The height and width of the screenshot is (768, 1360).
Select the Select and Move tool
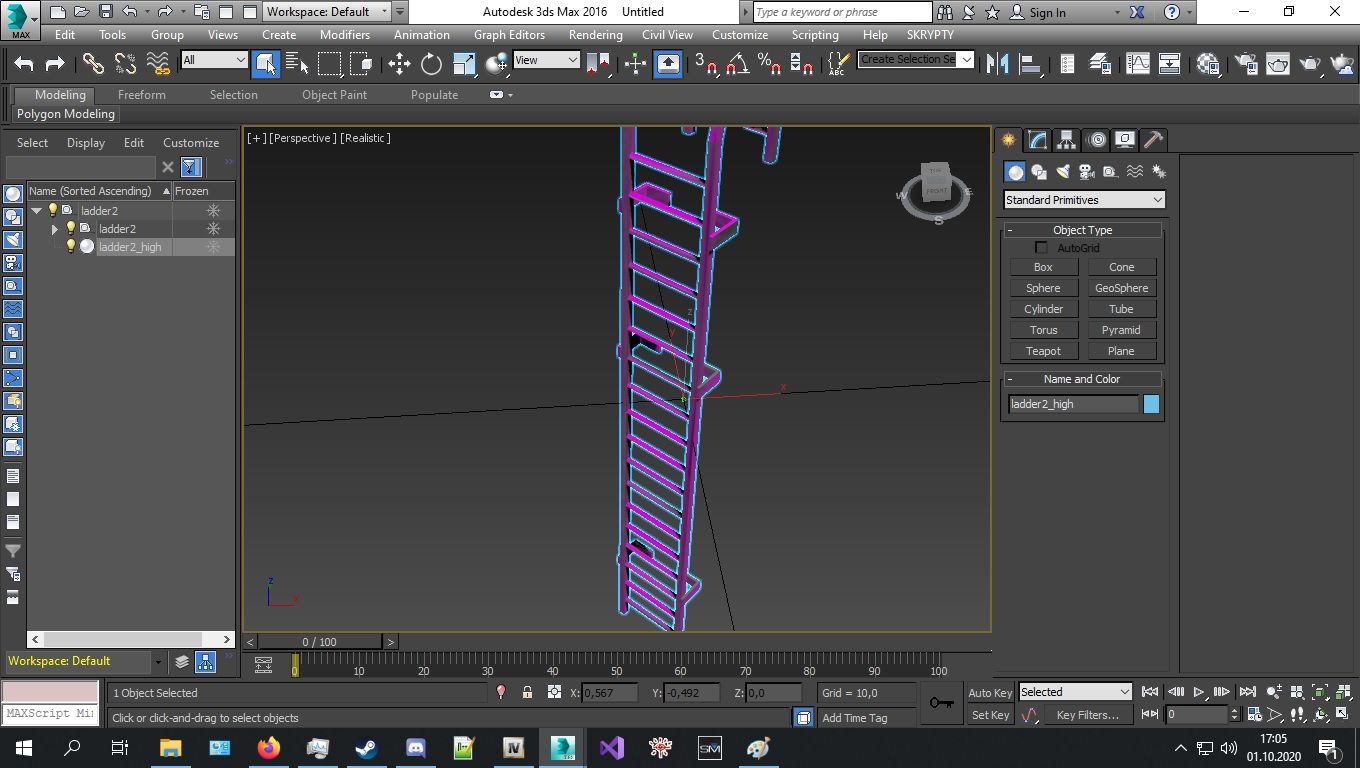(x=398, y=63)
